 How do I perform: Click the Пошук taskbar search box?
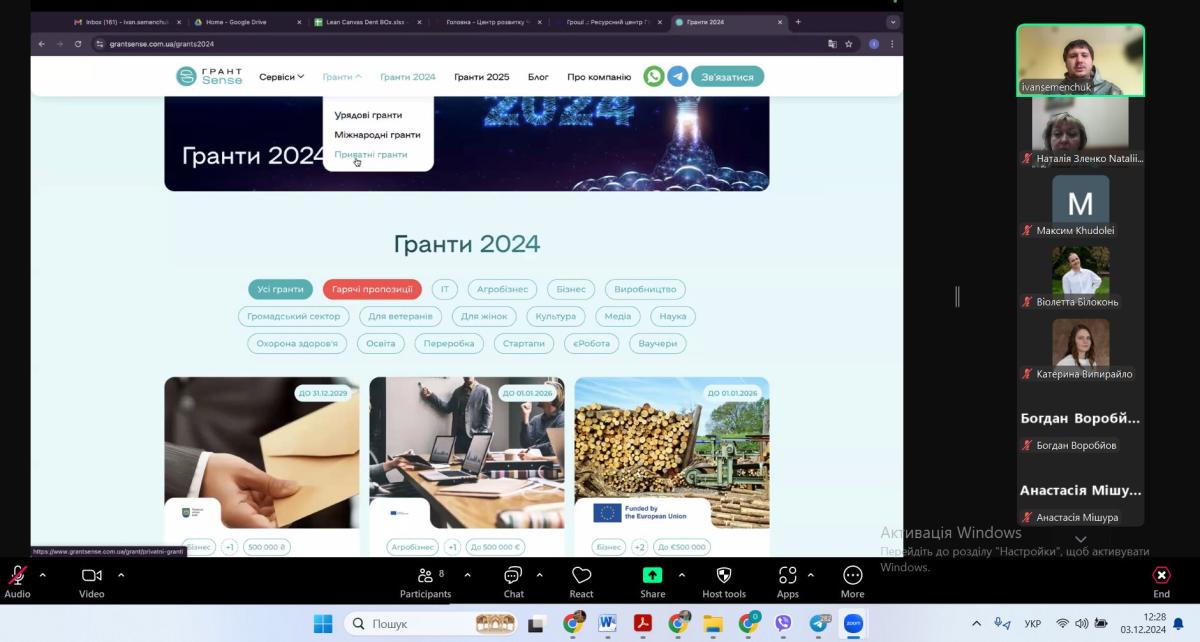432,623
